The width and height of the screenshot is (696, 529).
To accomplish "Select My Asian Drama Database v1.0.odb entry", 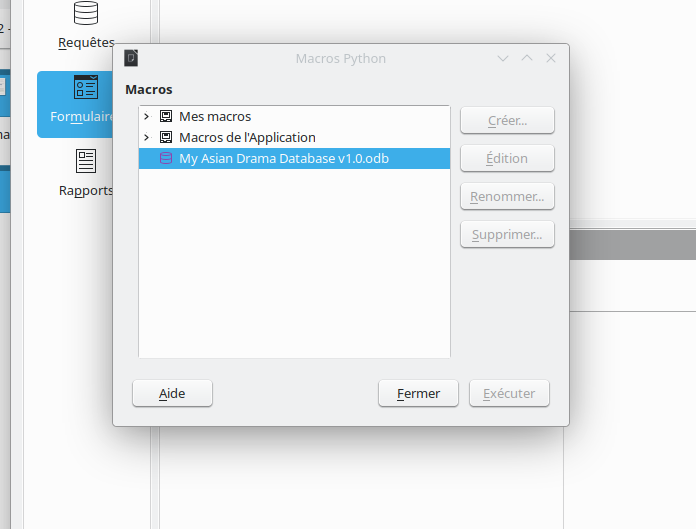I will tap(294, 158).
